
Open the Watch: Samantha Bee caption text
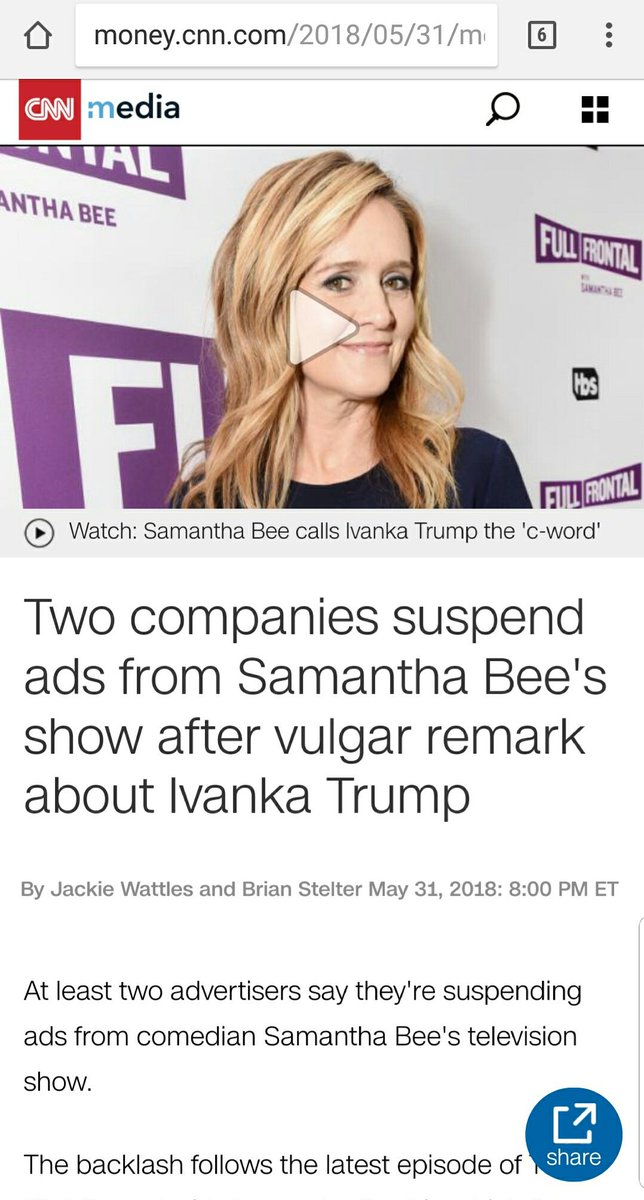point(334,532)
